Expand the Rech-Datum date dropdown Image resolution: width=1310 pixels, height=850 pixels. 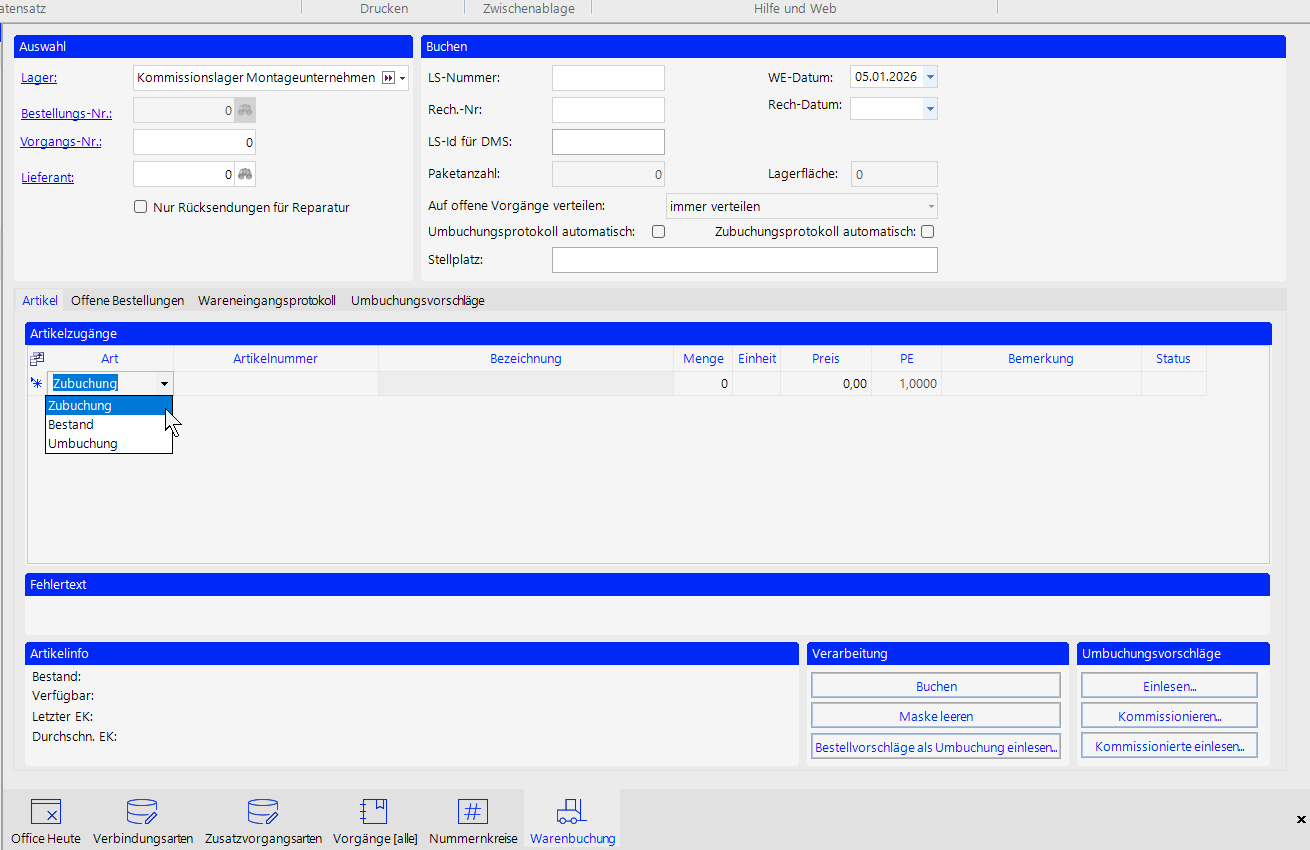coord(930,108)
